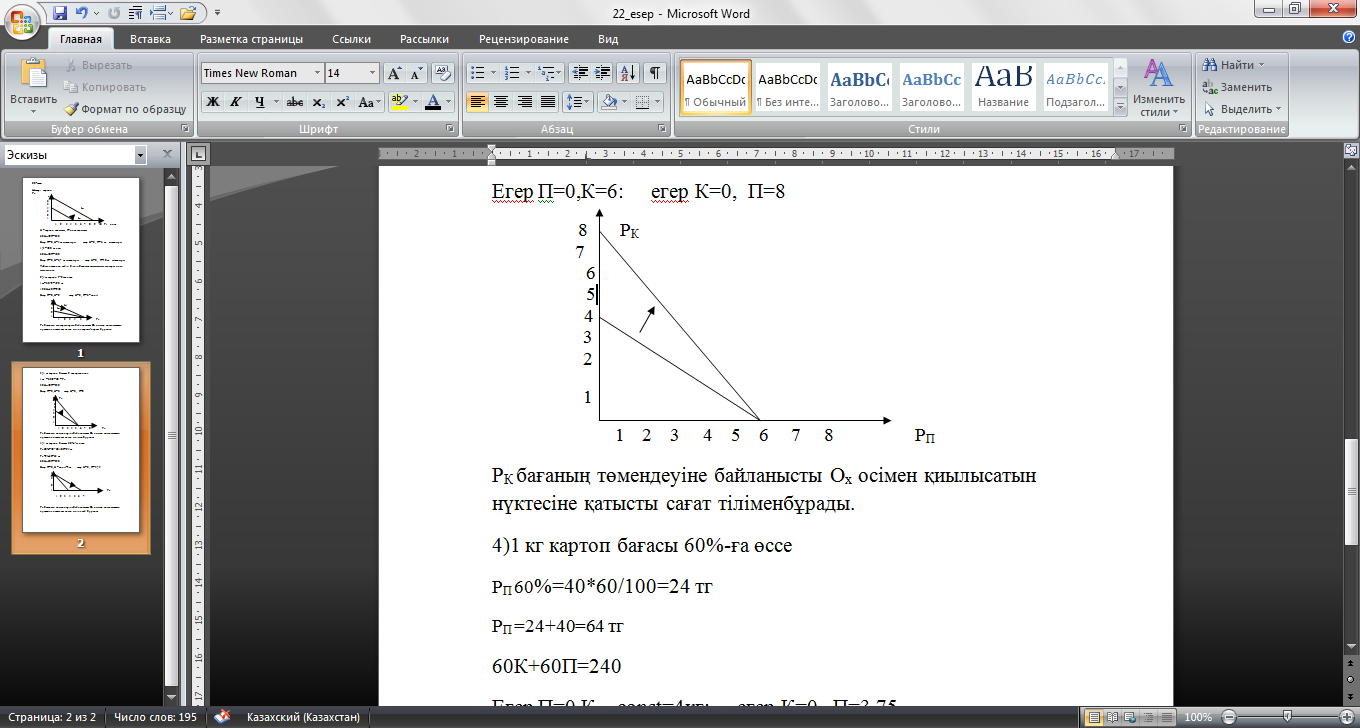Image resolution: width=1360 pixels, height=728 pixels.
Task: Click the Office button logo
Action: point(22,22)
